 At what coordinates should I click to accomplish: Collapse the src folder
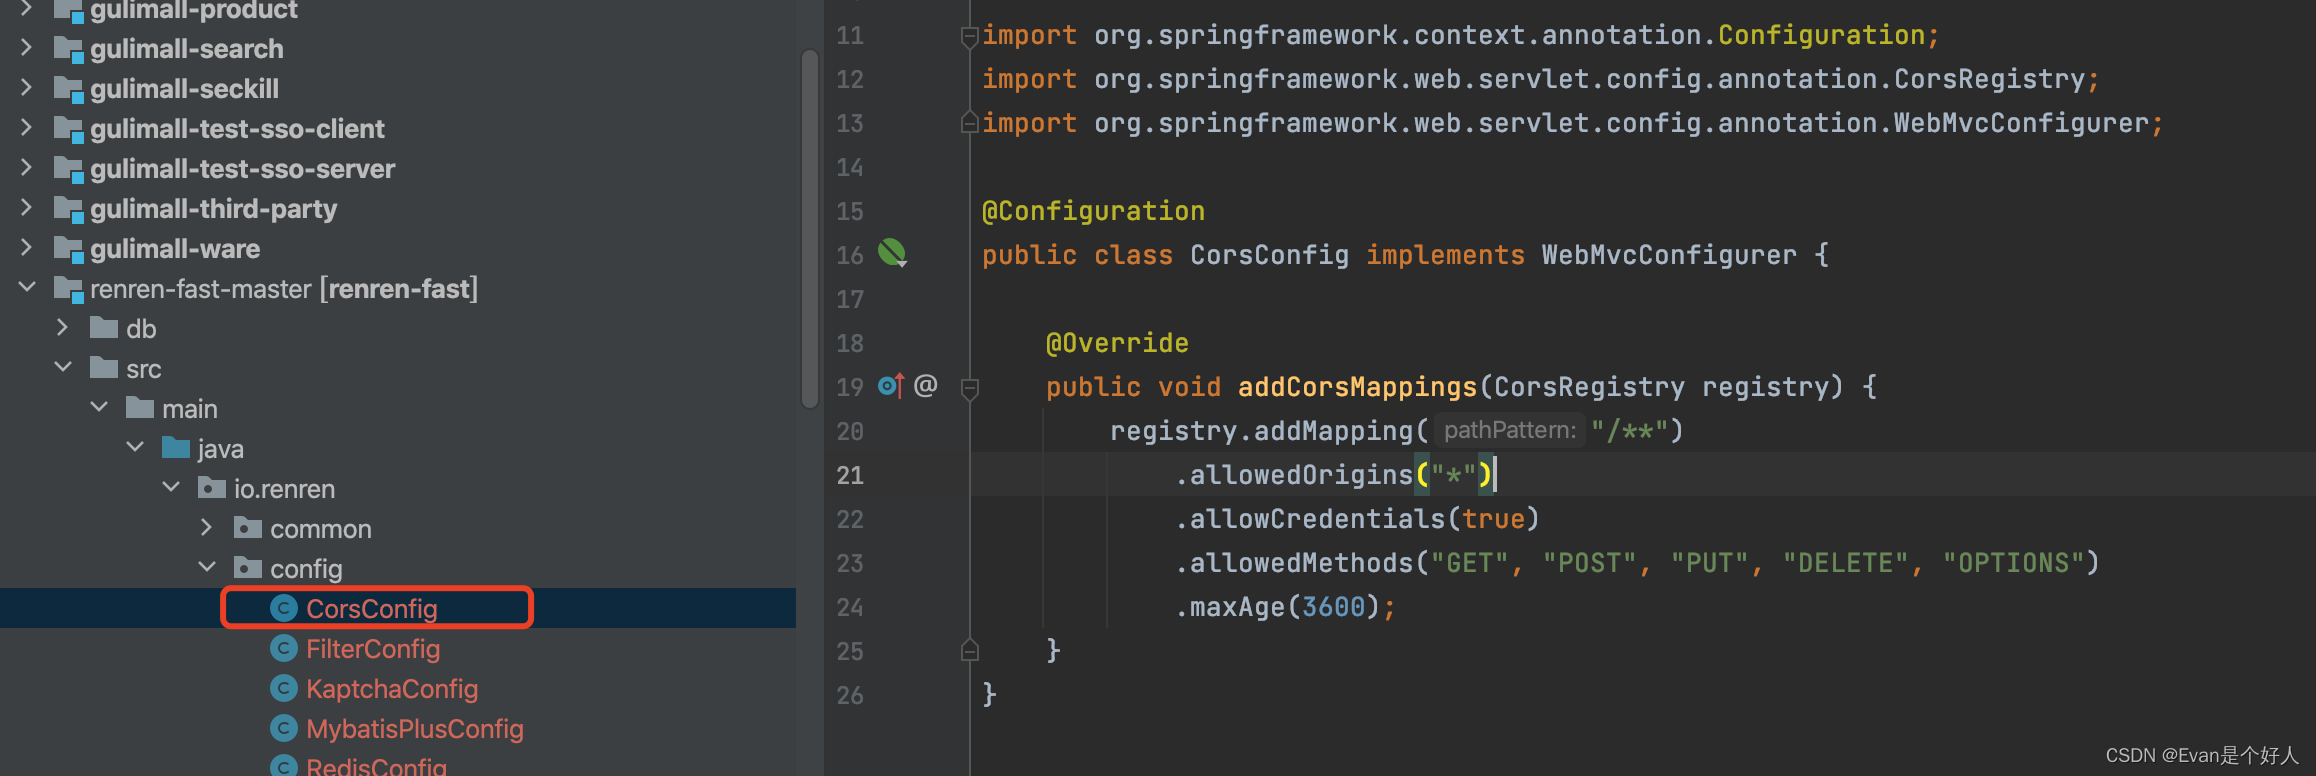pyautogui.click(x=63, y=367)
